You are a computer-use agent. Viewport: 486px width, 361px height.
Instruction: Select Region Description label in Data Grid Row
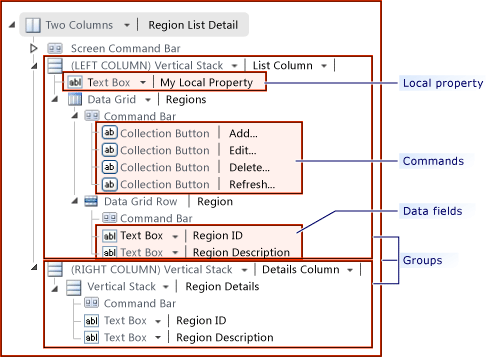coord(241,253)
